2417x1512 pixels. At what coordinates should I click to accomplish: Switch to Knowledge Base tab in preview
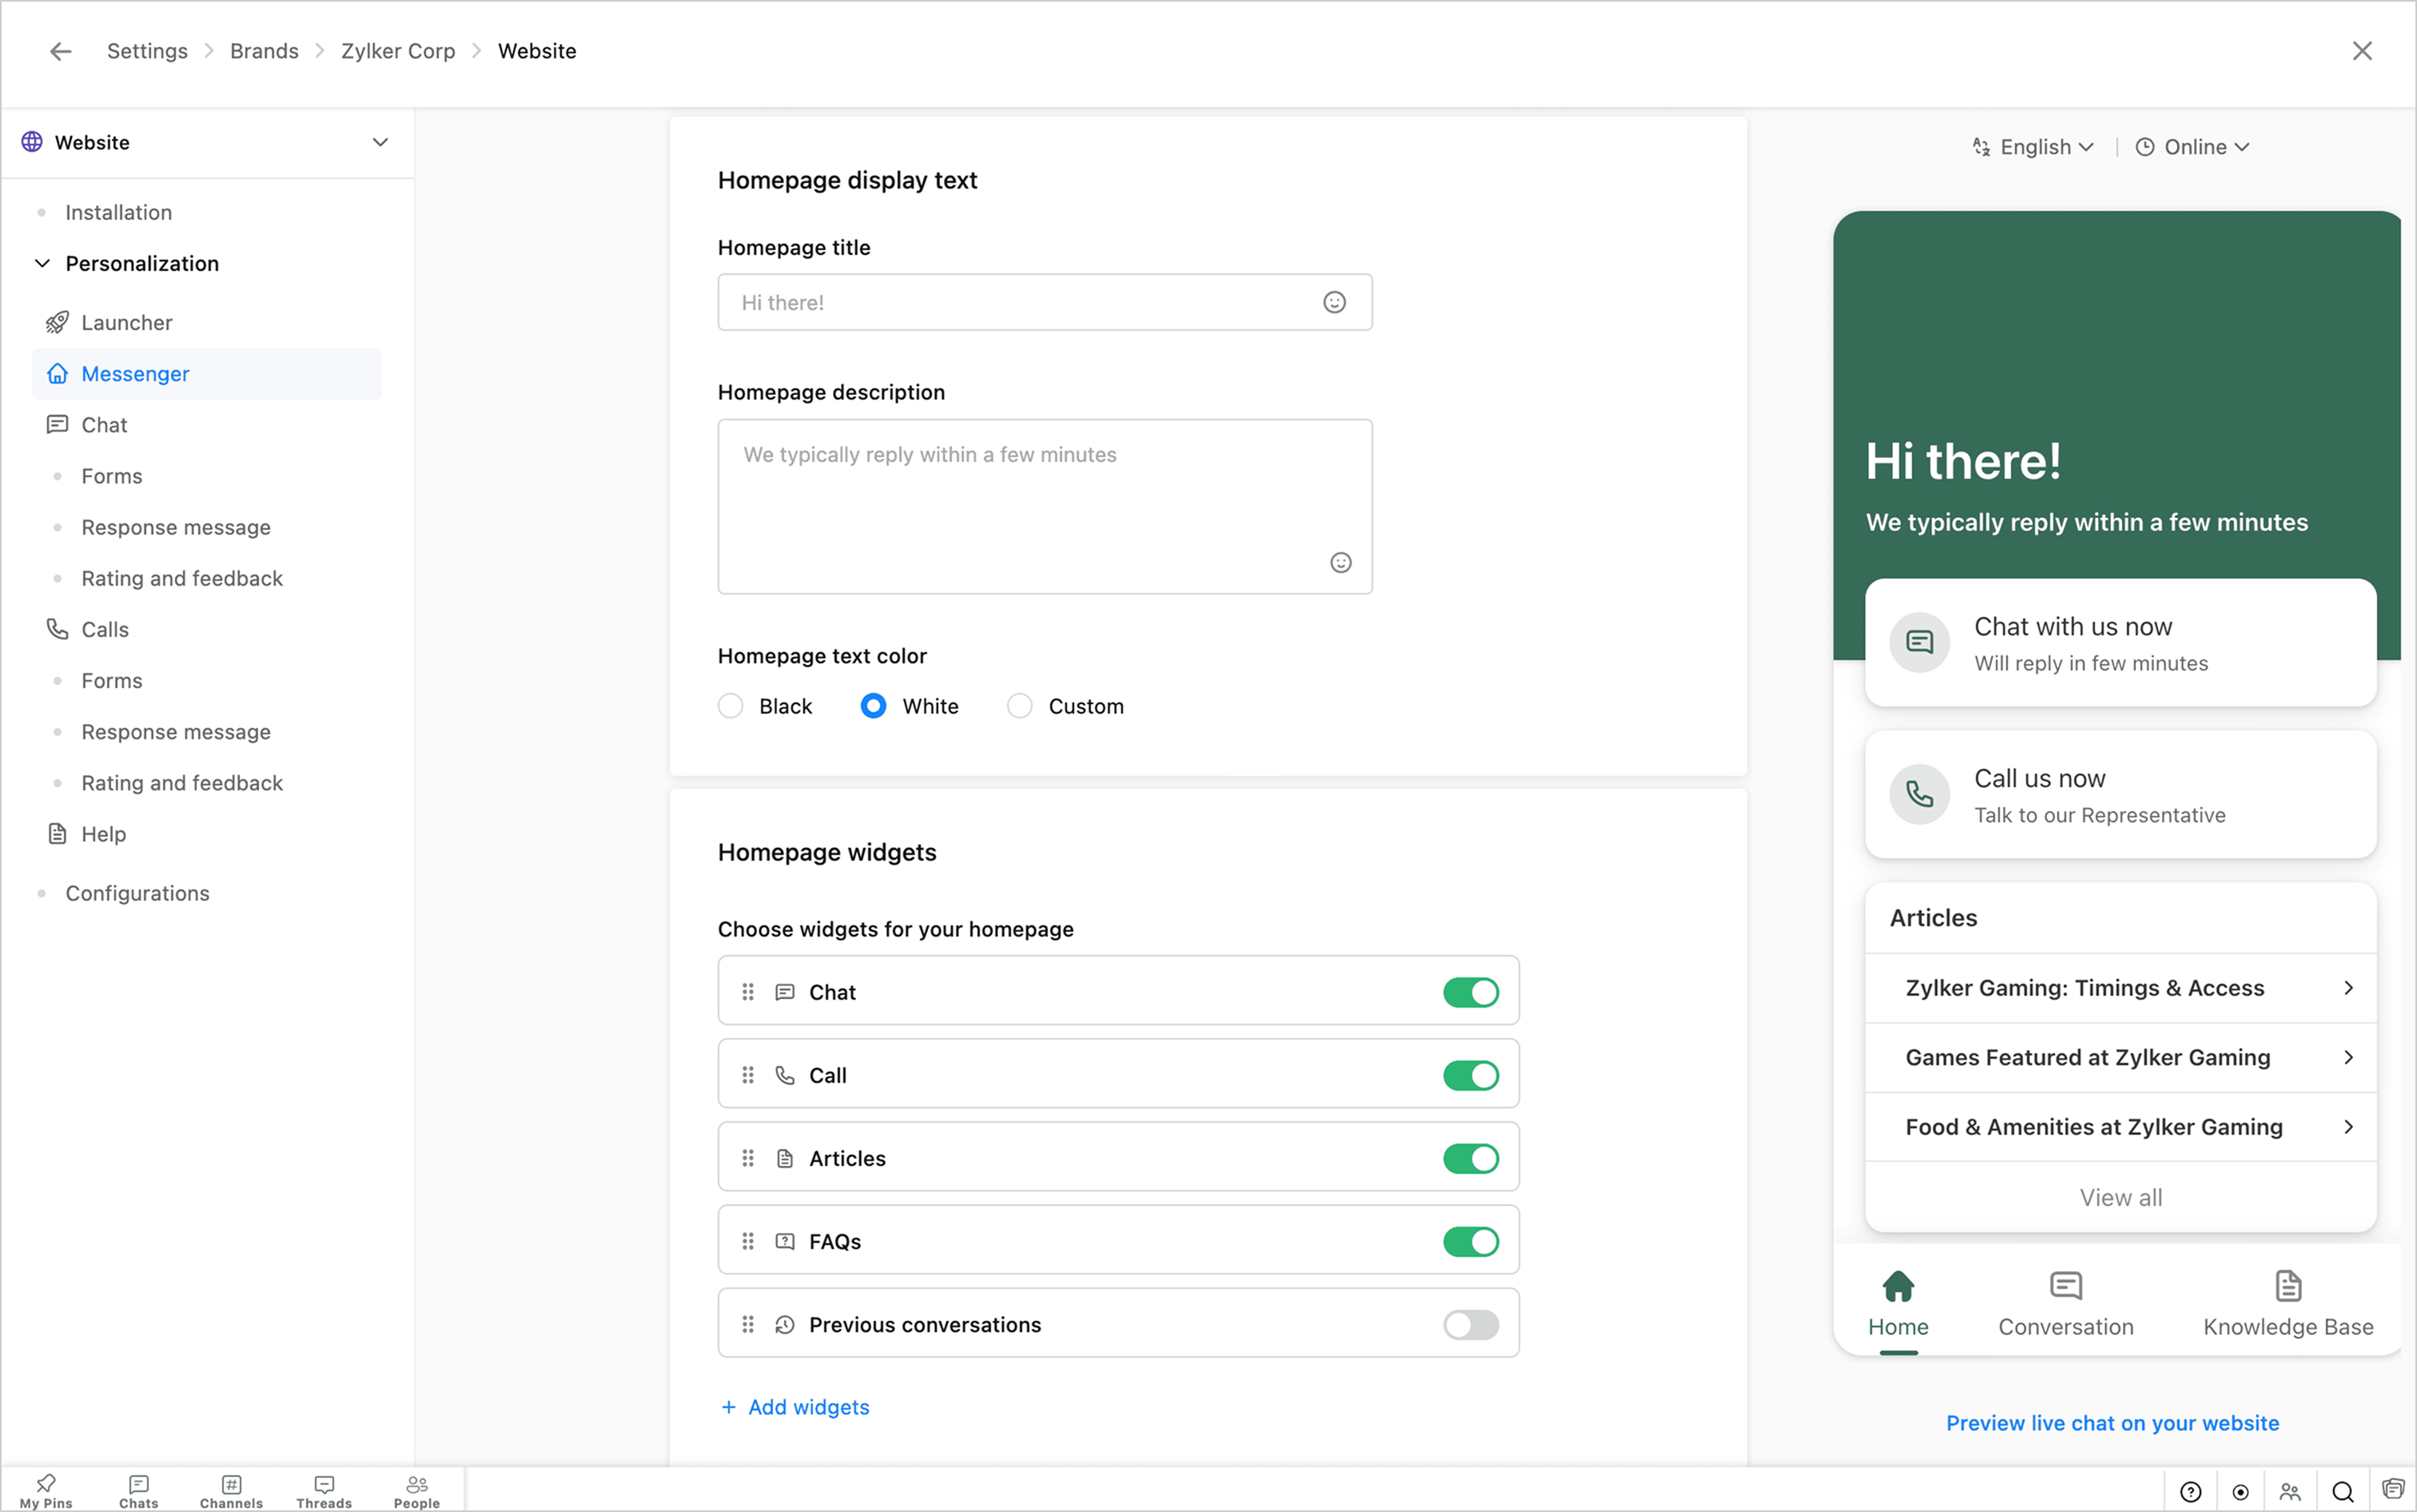click(x=2287, y=1302)
